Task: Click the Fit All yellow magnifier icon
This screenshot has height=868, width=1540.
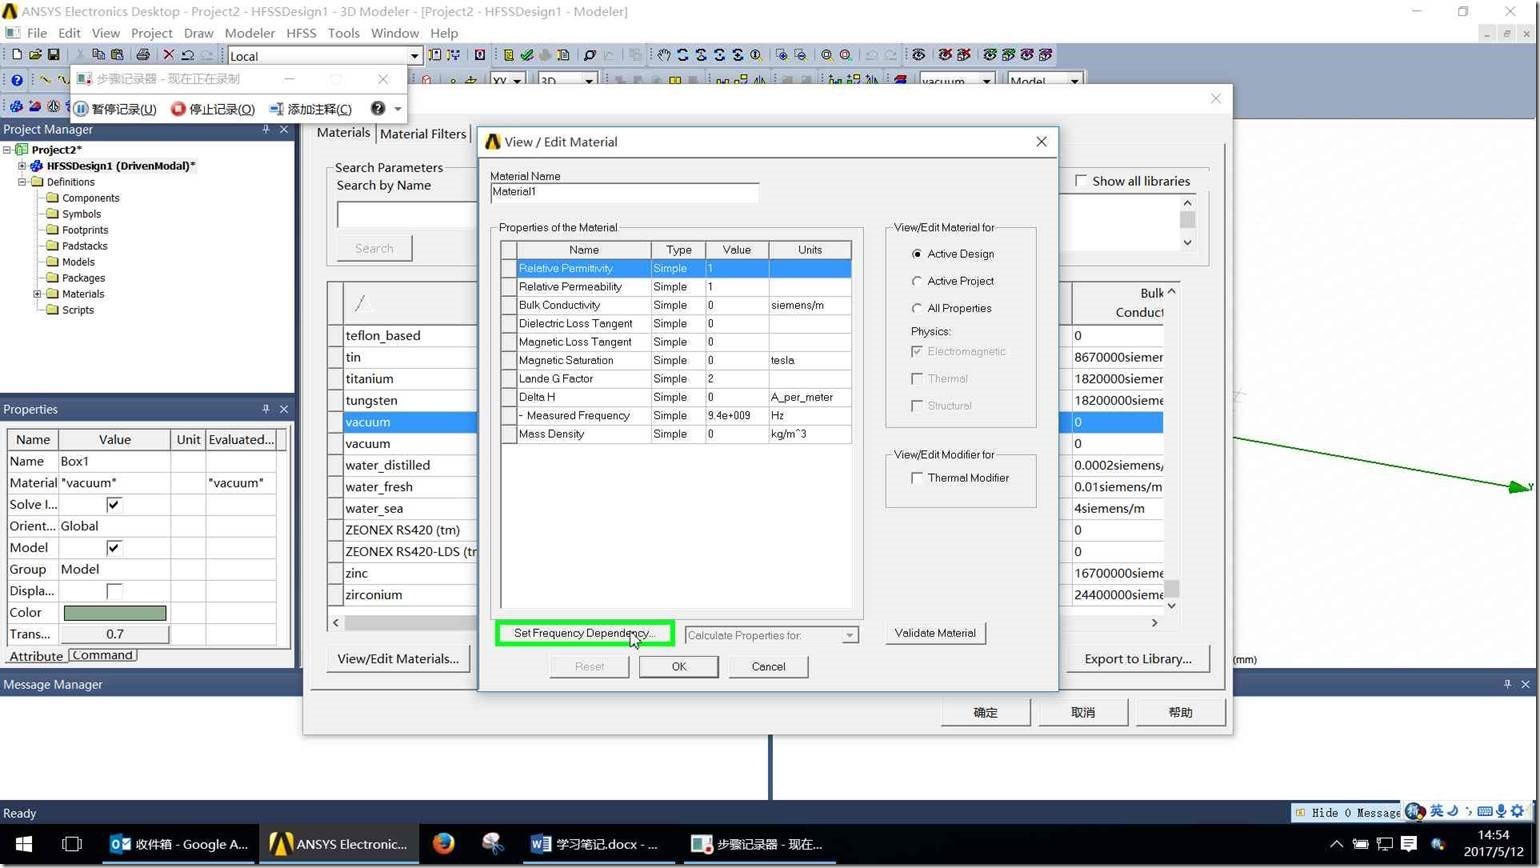Action: point(827,55)
